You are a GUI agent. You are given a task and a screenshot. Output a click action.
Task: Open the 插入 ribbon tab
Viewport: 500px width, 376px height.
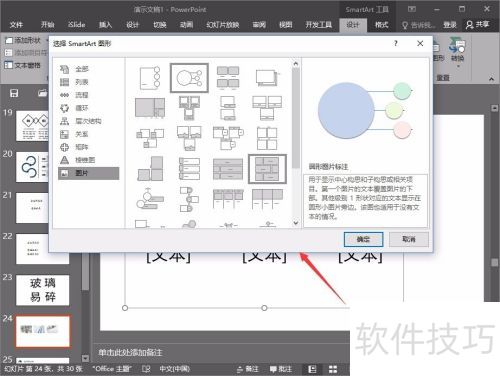(x=105, y=25)
